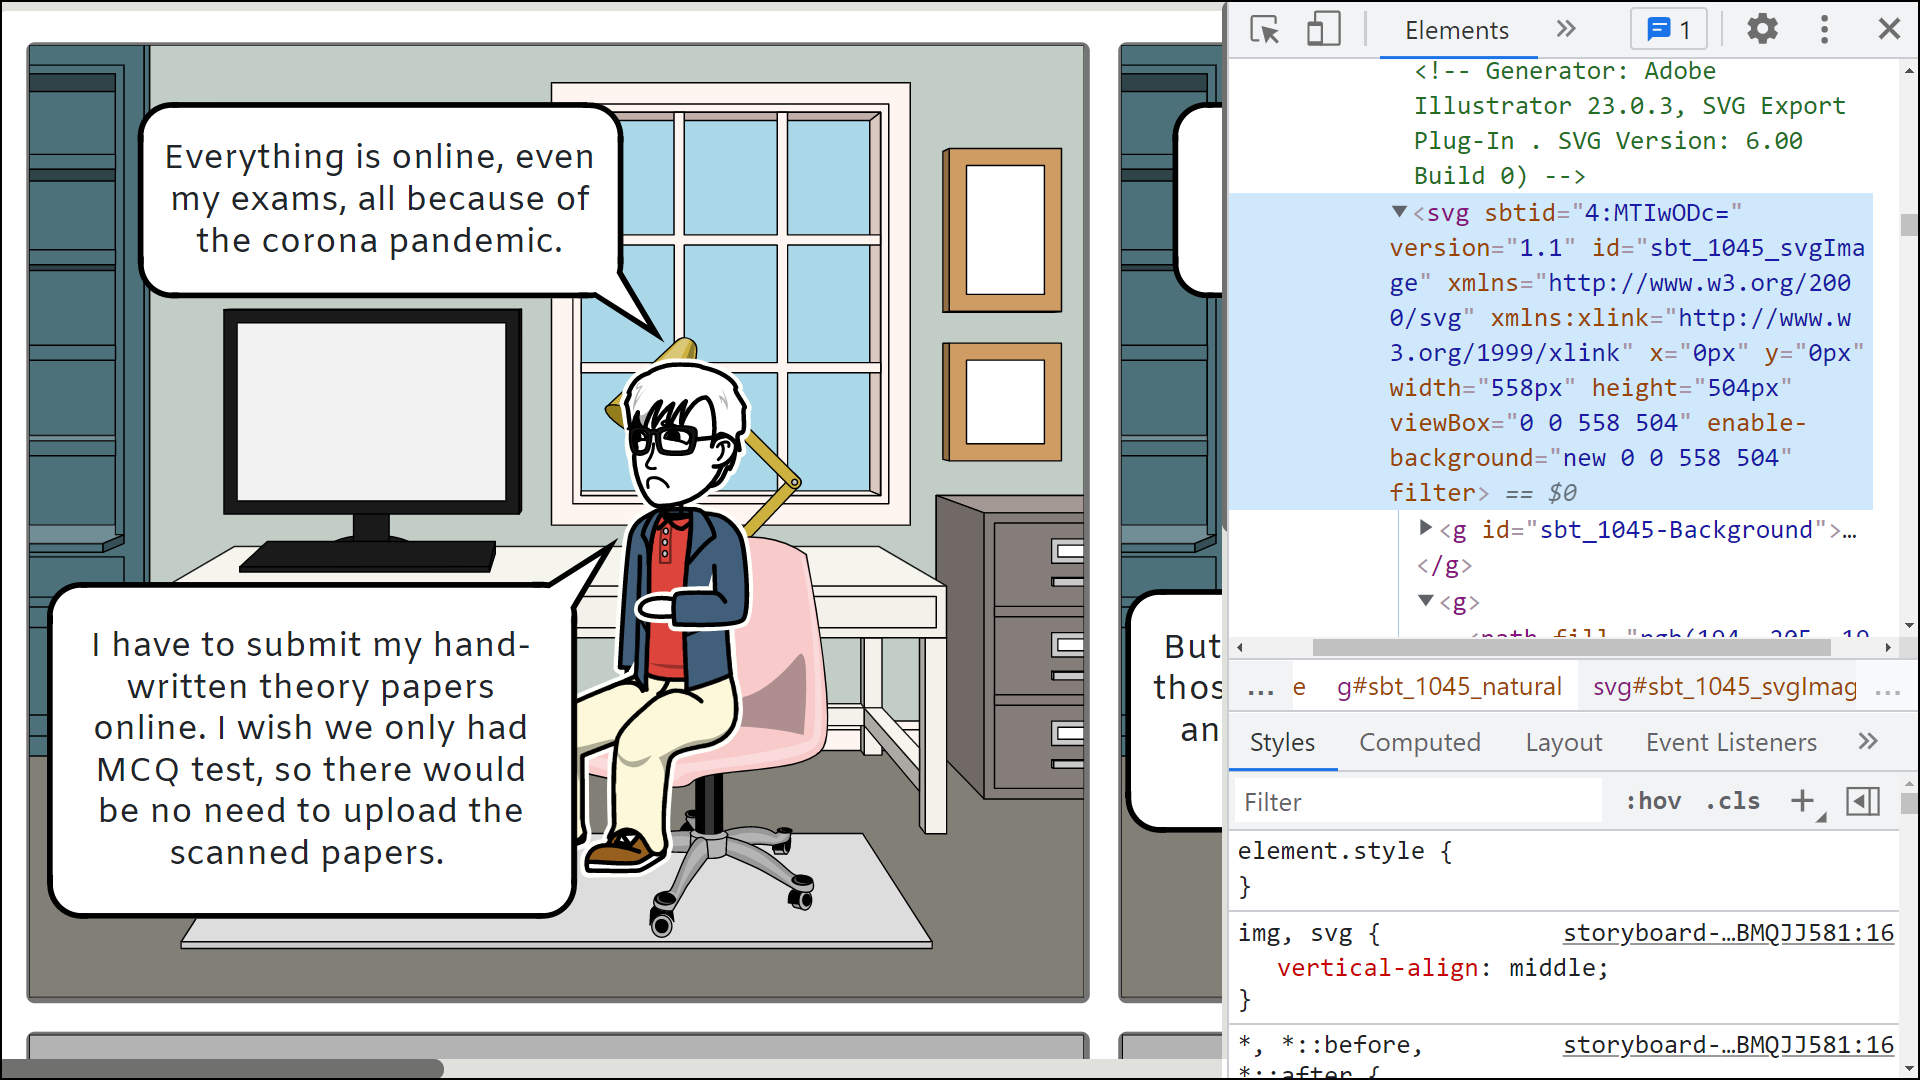Toggle the computed styles sidebar icon

point(1862,801)
